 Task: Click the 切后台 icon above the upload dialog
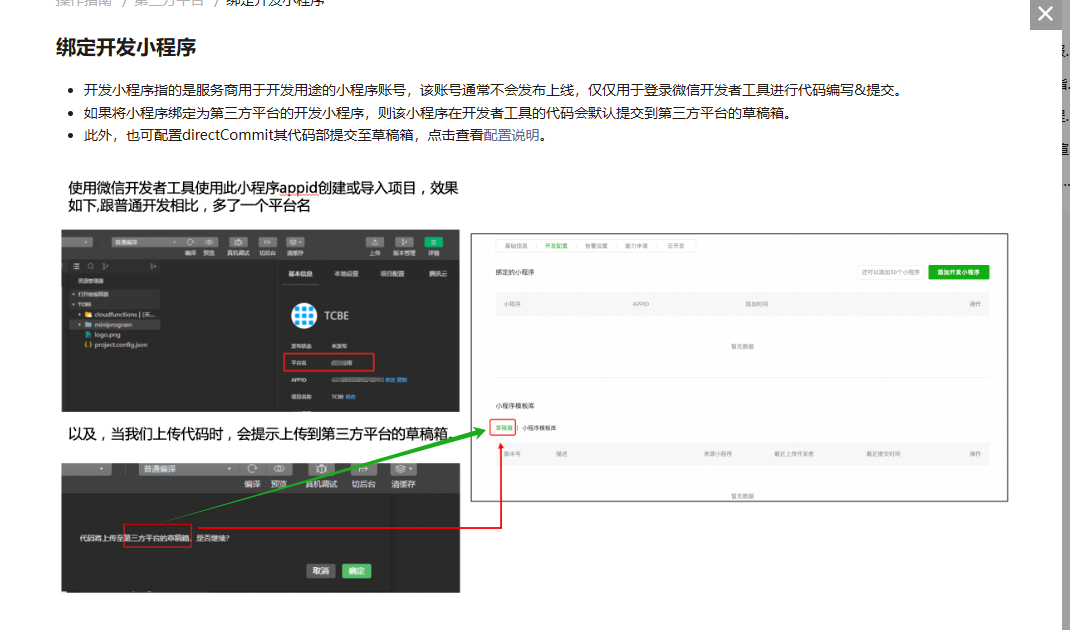[x=363, y=468]
